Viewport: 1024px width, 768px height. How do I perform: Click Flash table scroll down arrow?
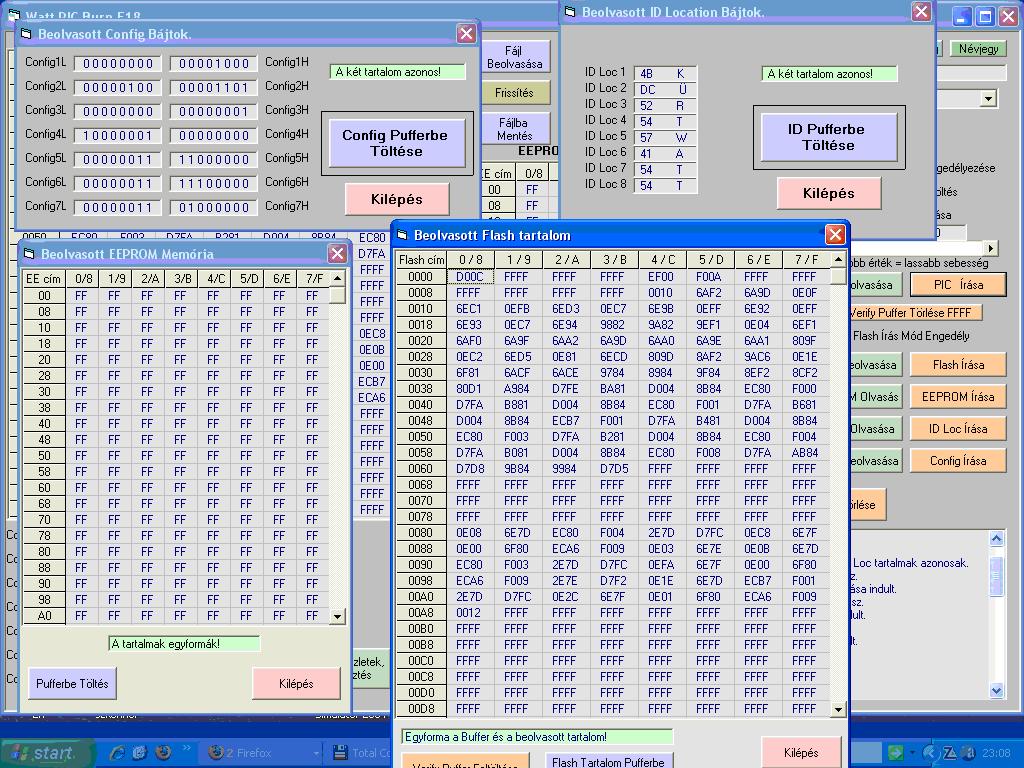pyautogui.click(x=839, y=709)
